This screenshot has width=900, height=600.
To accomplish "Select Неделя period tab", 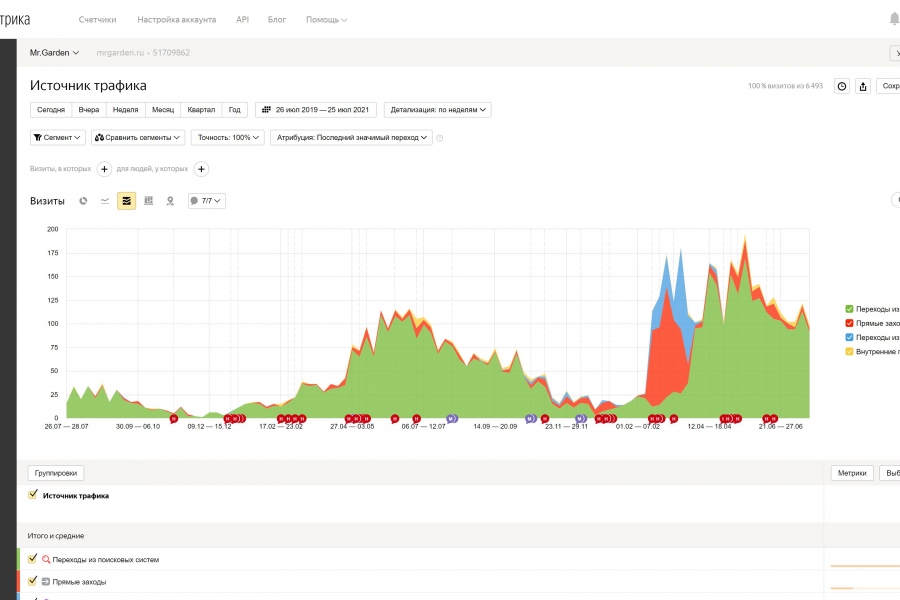I will 126,110.
